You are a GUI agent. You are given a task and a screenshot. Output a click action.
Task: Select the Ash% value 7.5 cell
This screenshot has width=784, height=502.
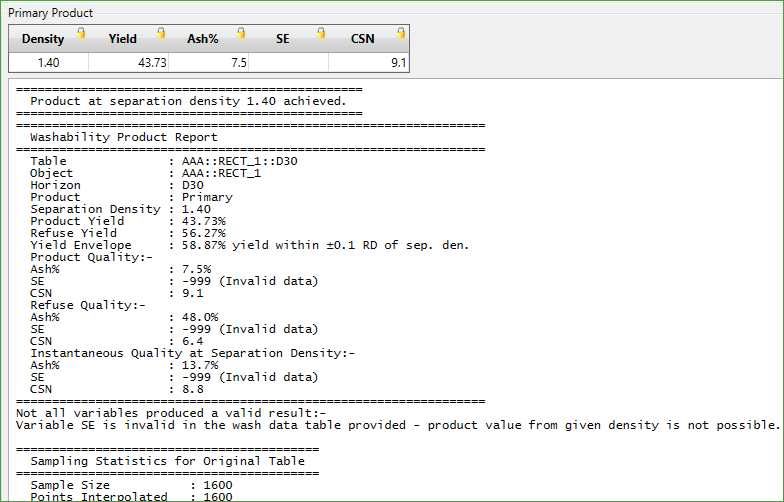(209, 62)
